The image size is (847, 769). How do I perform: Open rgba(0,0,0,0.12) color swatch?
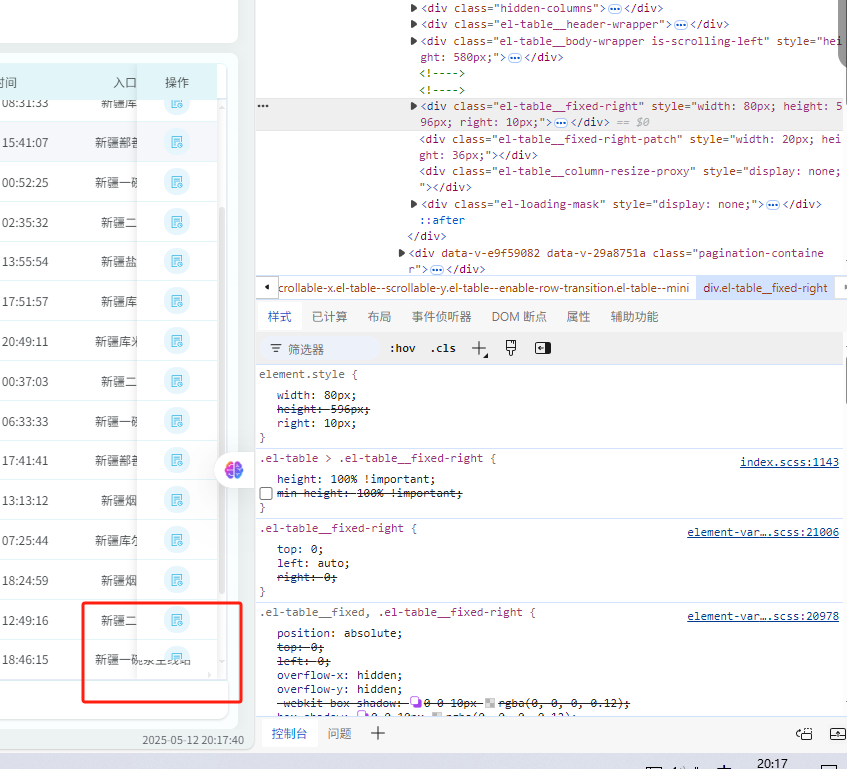490,703
